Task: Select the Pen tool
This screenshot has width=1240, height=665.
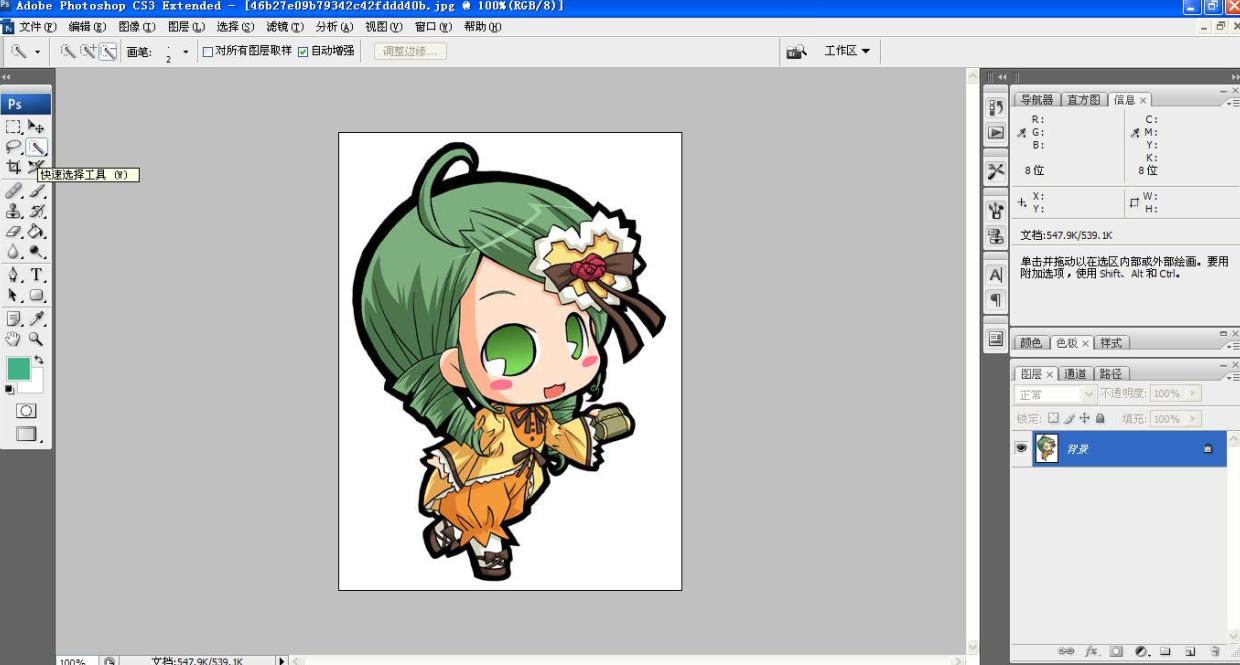Action: tap(14, 275)
